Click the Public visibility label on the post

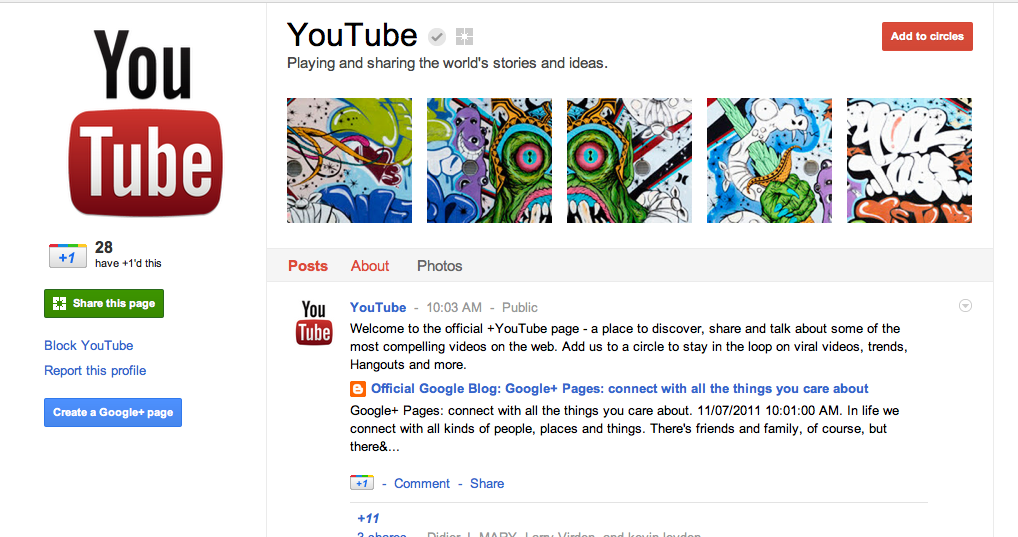(x=519, y=307)
